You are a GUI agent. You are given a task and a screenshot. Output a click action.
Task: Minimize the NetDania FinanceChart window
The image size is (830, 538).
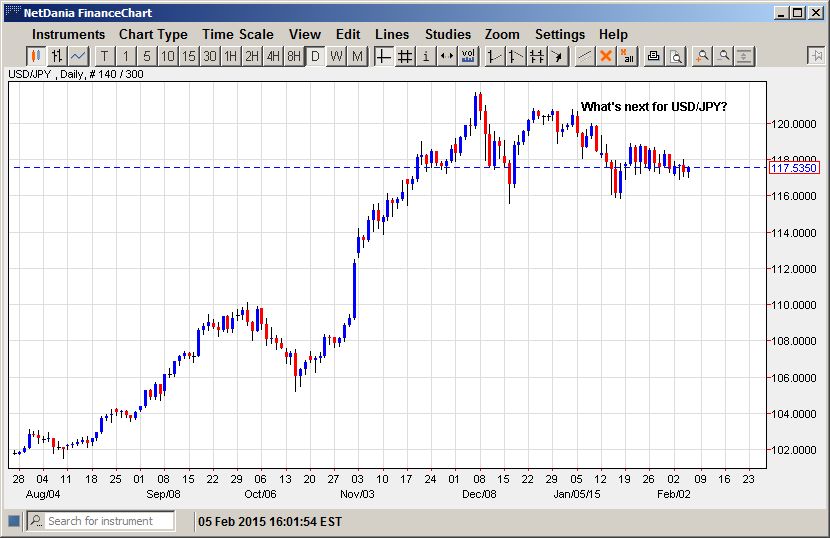782,13
